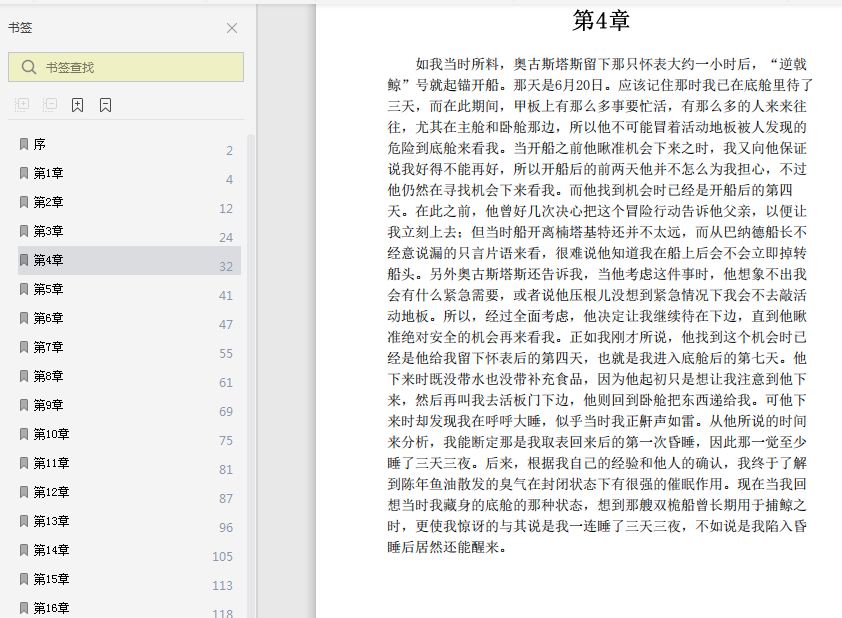The width and height of the screenshot is (842, 618).
Task: Select the highlighted 第4章 bookmark
Action: pos(129,260)
